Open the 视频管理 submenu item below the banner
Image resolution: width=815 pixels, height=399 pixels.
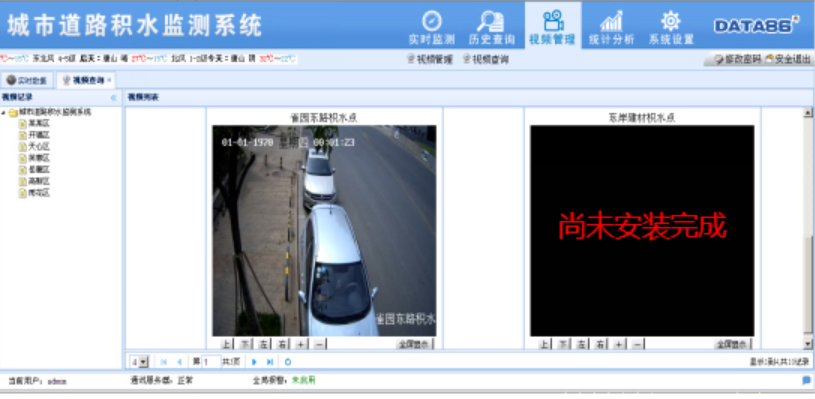pyautogui.click(x=429, y=59)
